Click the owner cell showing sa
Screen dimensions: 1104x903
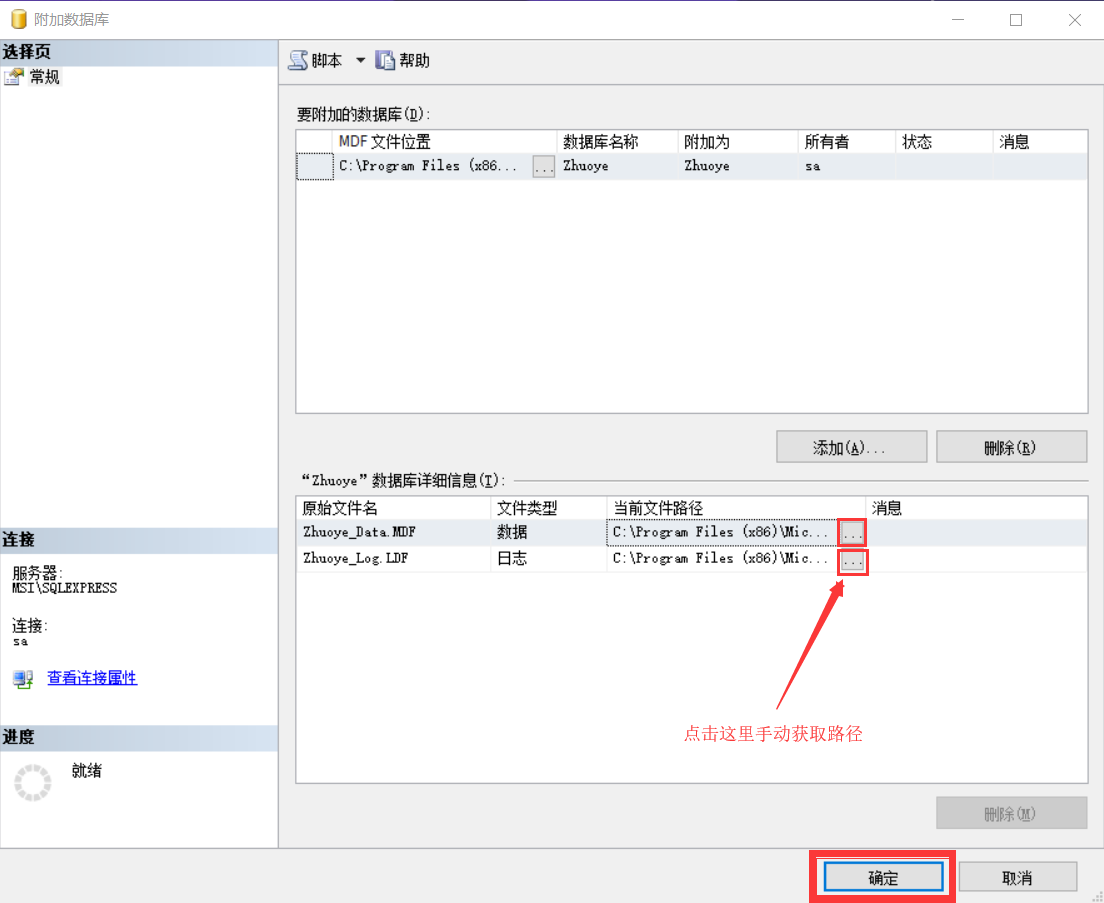[x=847, y=167]
